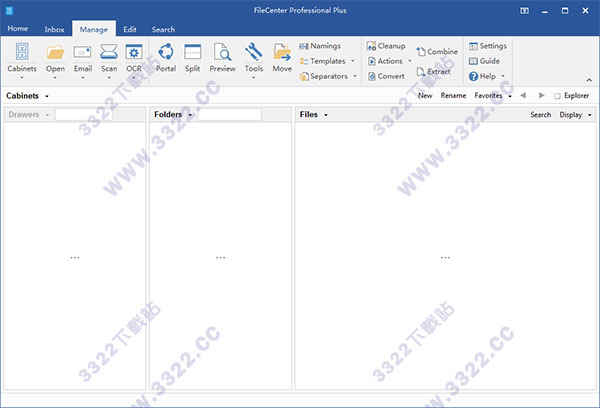Image resolution: width=600 pixels, height=408 pixels.
Task: Click the Folders filter input field
Action: pos(230,115)
